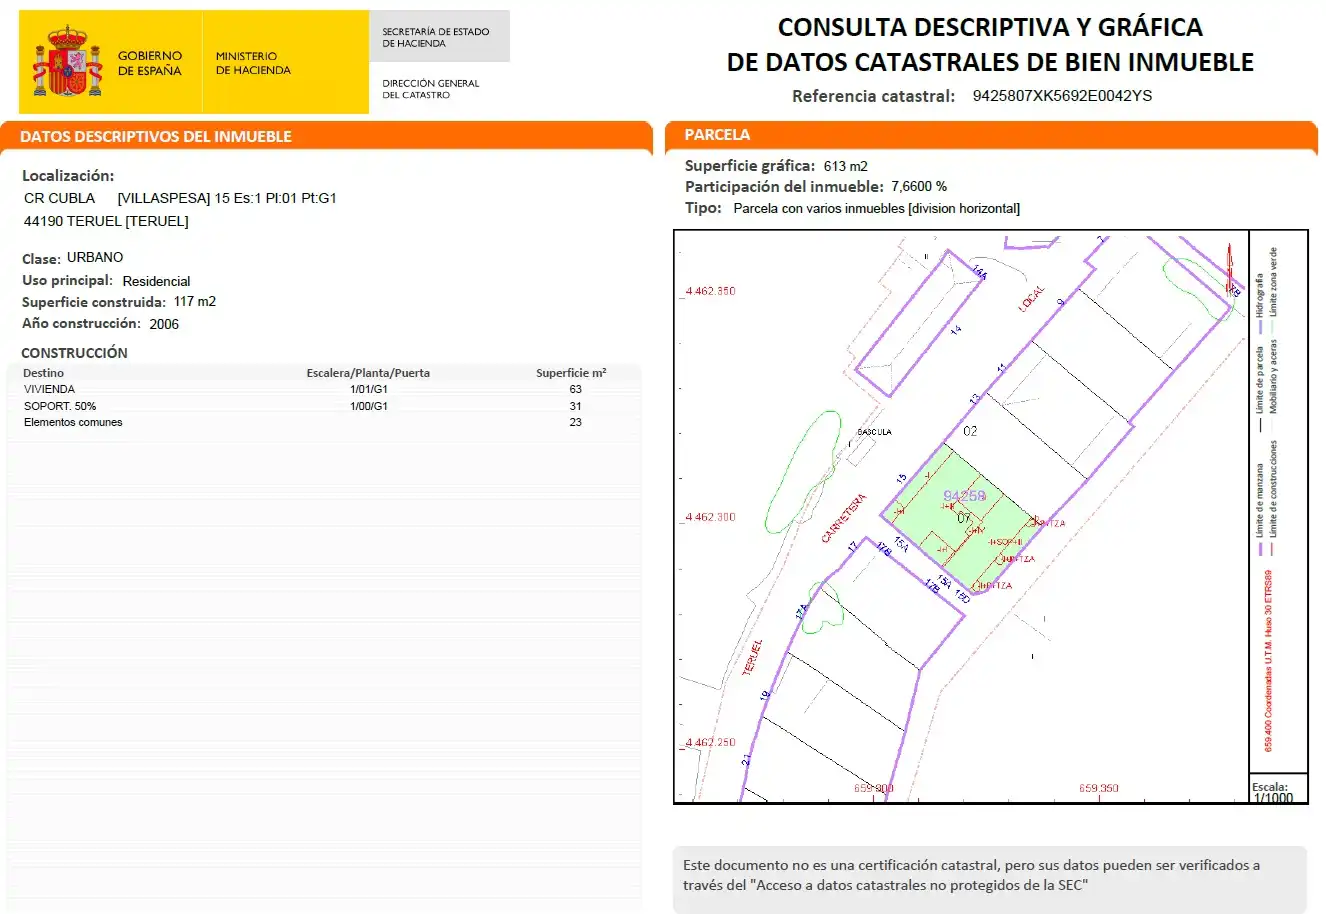Click the parcel type 'Parcela con varios inmuebles'
Image resolution: width=1326 pixels, height=914 pixels.
pos(820,208)
